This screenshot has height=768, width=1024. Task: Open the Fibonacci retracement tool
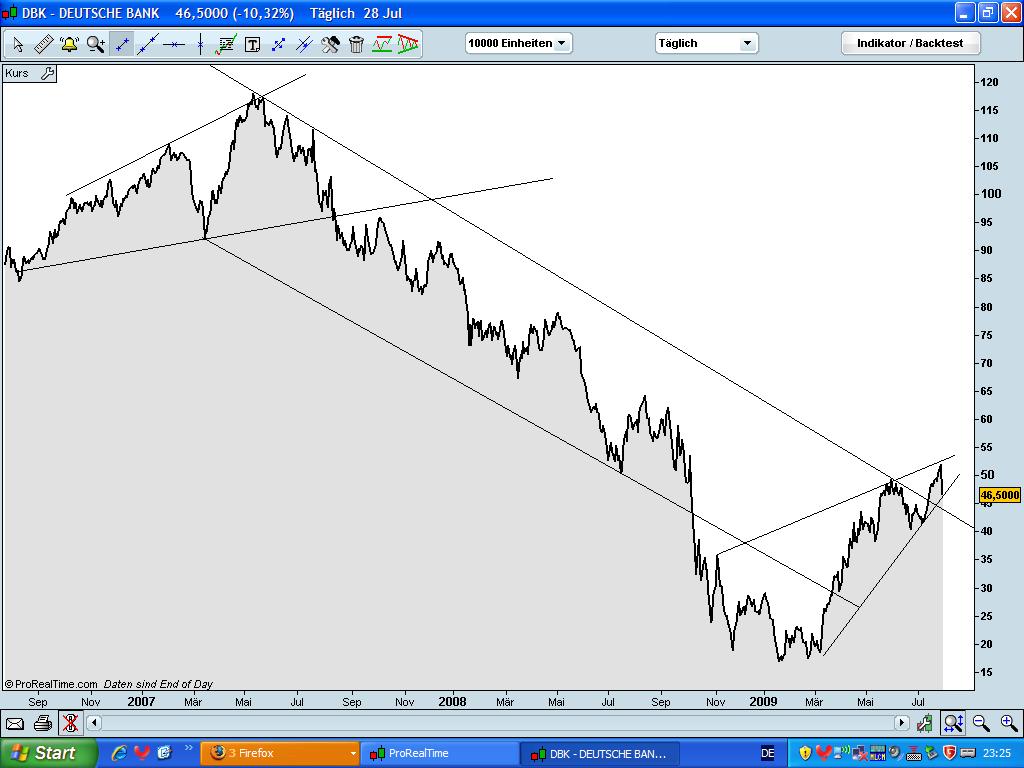point(226,44)
